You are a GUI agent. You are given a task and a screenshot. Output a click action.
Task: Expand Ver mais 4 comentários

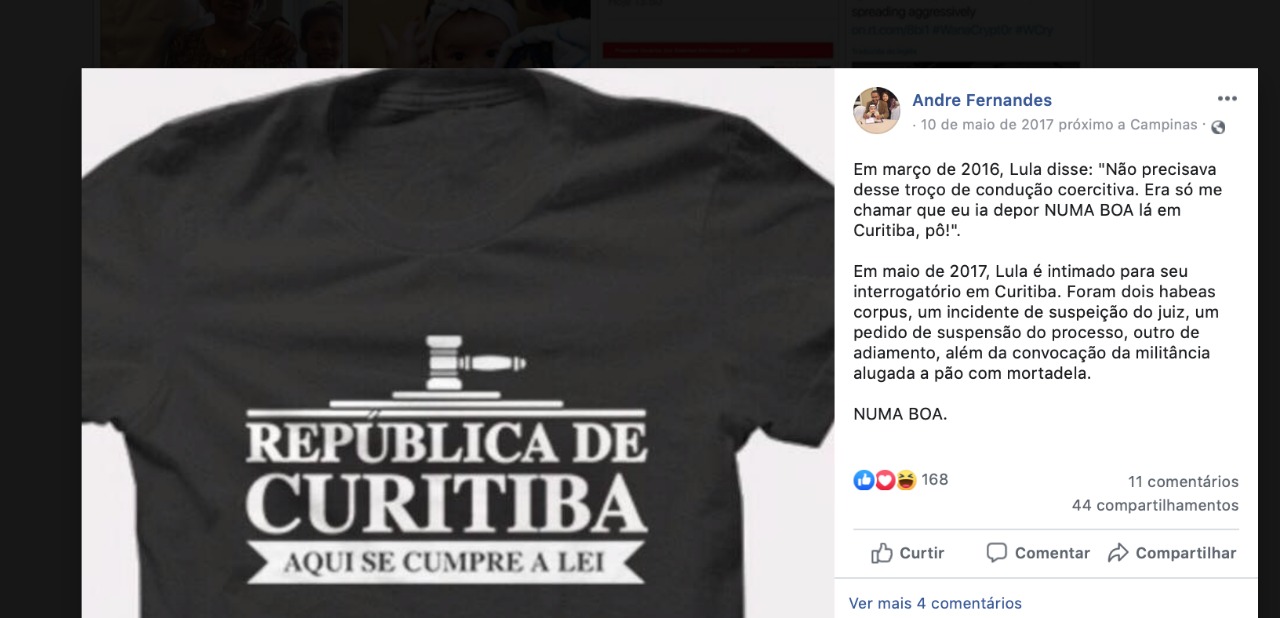click(935, 604)
